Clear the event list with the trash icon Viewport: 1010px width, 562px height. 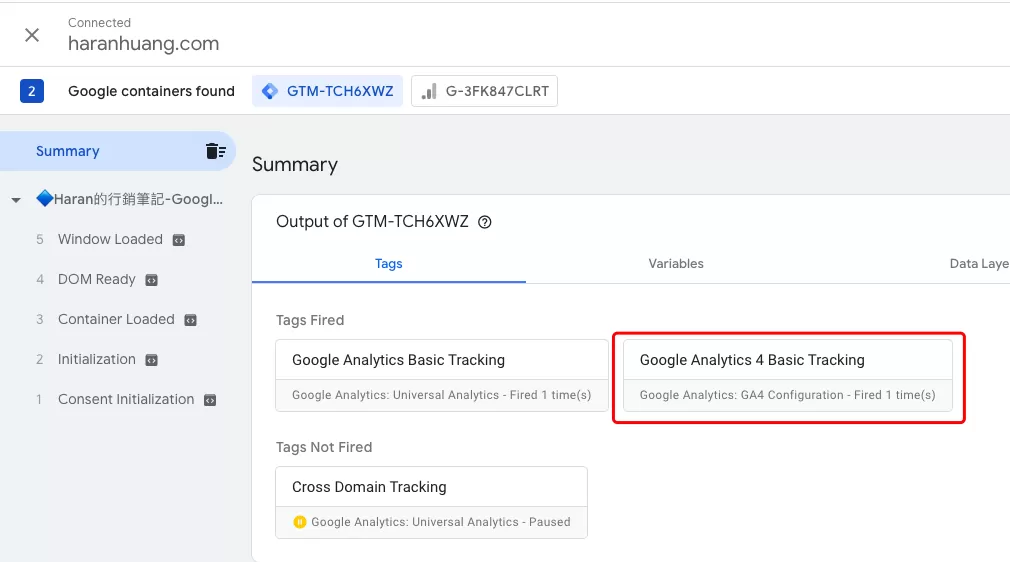215,151
